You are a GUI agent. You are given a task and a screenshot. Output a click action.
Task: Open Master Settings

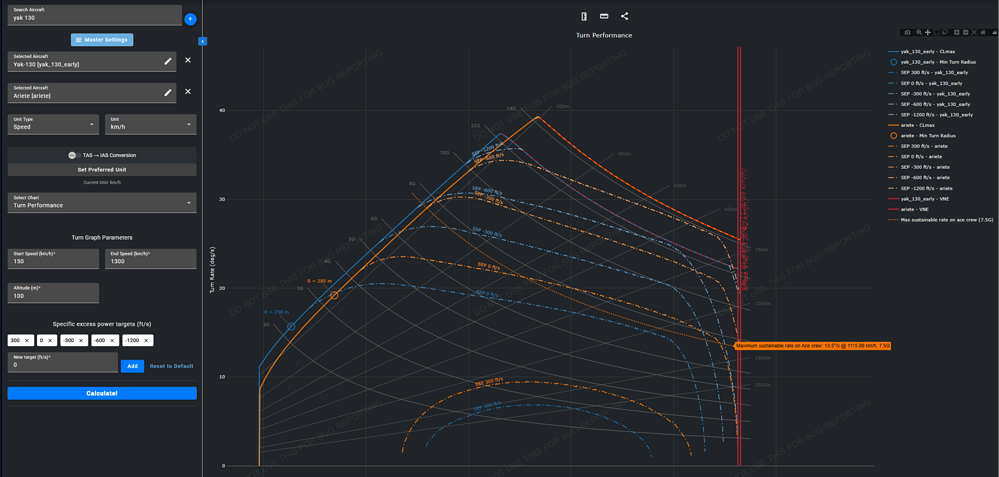102,39
